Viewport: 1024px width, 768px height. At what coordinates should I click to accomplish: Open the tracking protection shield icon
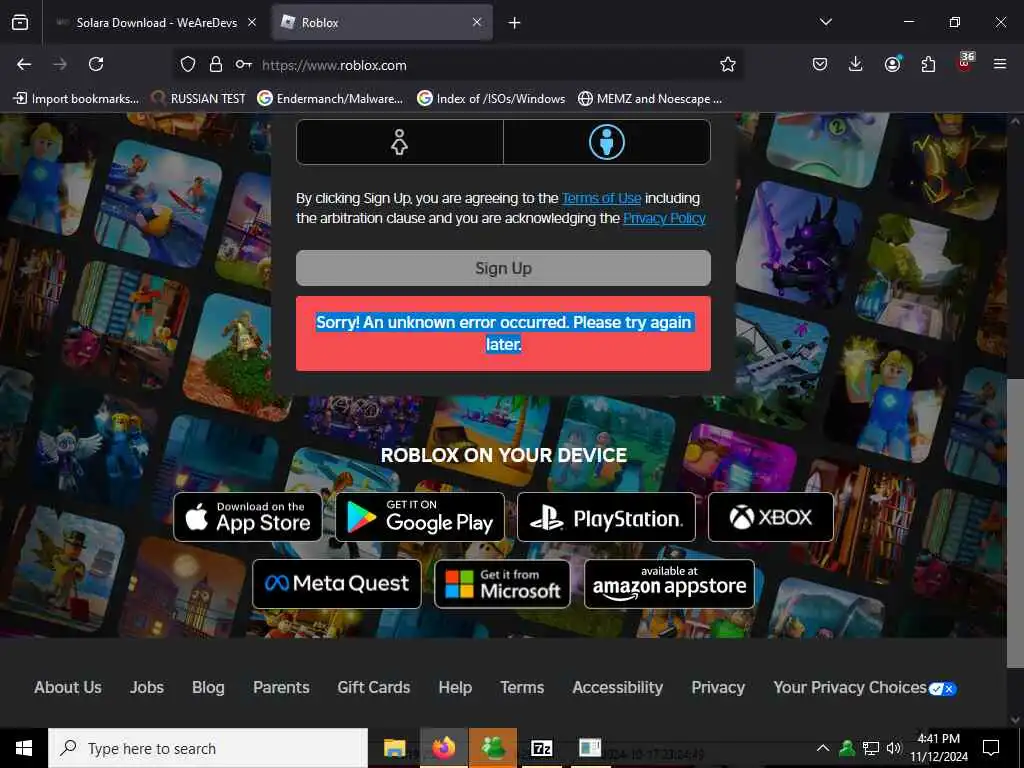pos(188,64)
